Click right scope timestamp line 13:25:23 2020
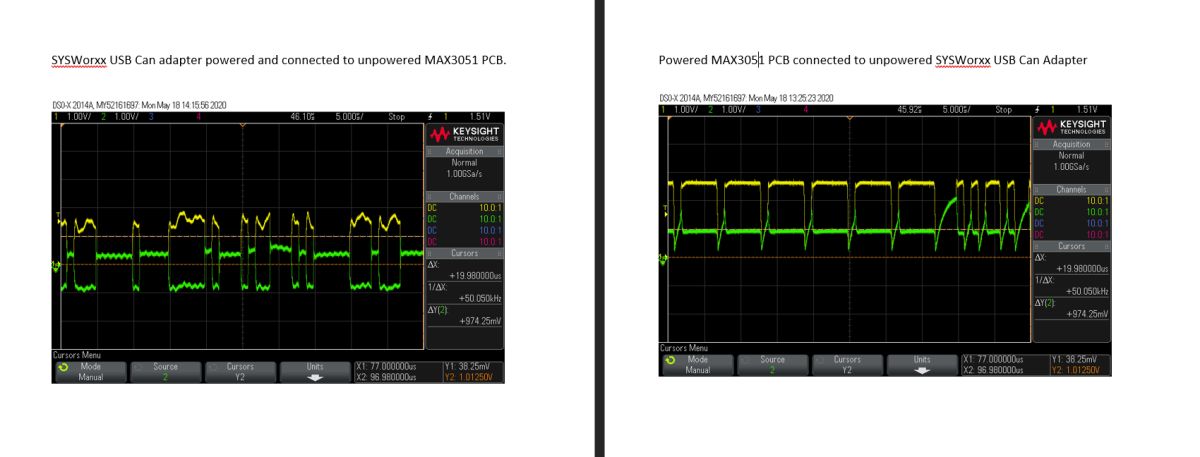 [x=746, y=98]
